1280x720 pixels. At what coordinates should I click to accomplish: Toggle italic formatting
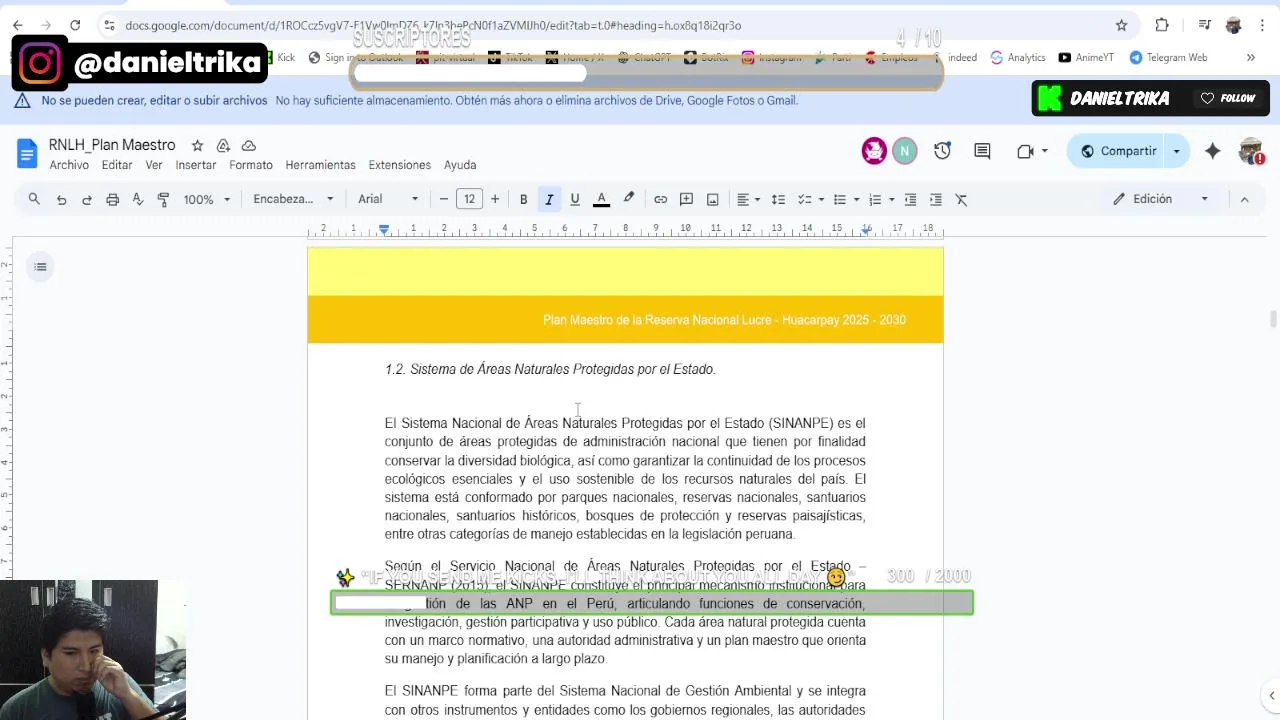pyautogui.click(x=549, y=199)
